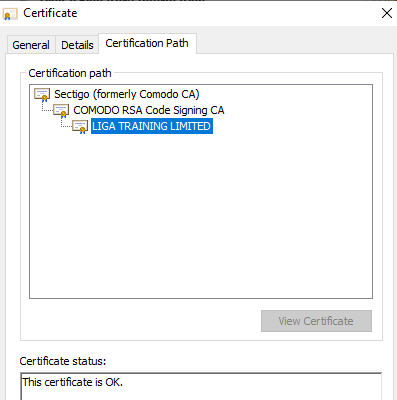Open the Details tab
The height and width of the screenshot is (400, 397).
click(77, 45)
